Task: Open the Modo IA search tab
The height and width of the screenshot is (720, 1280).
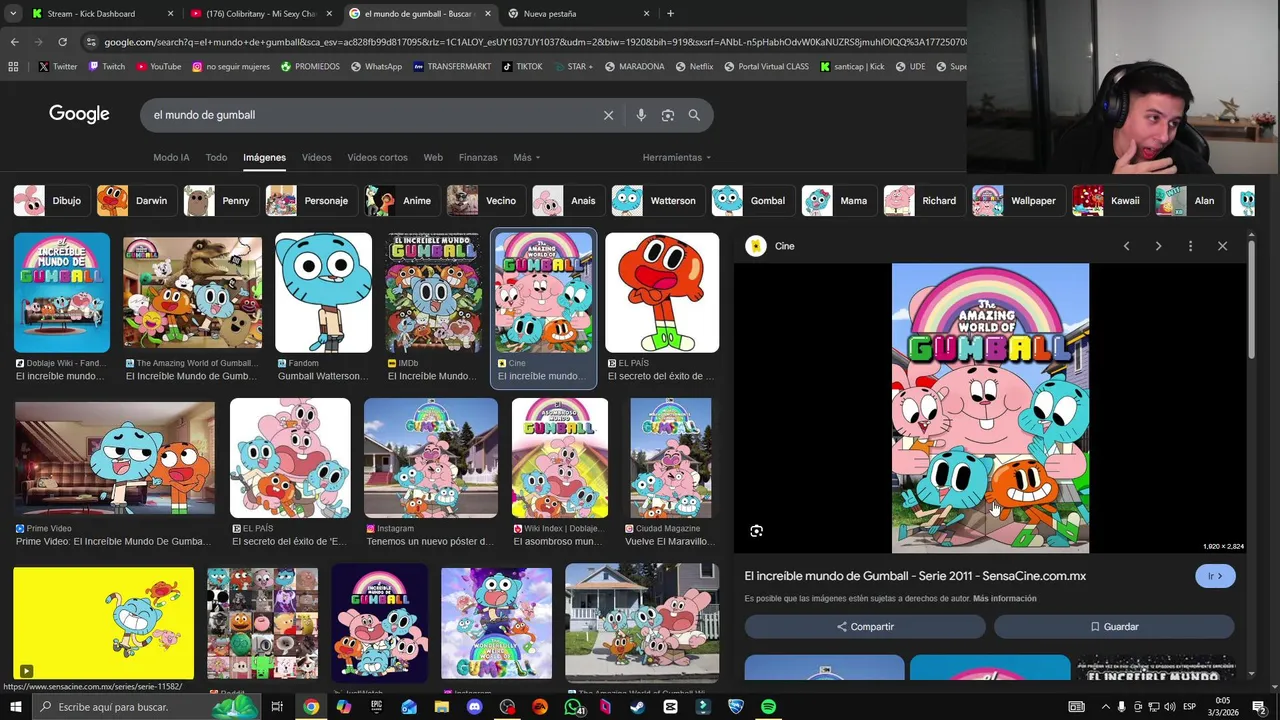Action: pos(171,157)
